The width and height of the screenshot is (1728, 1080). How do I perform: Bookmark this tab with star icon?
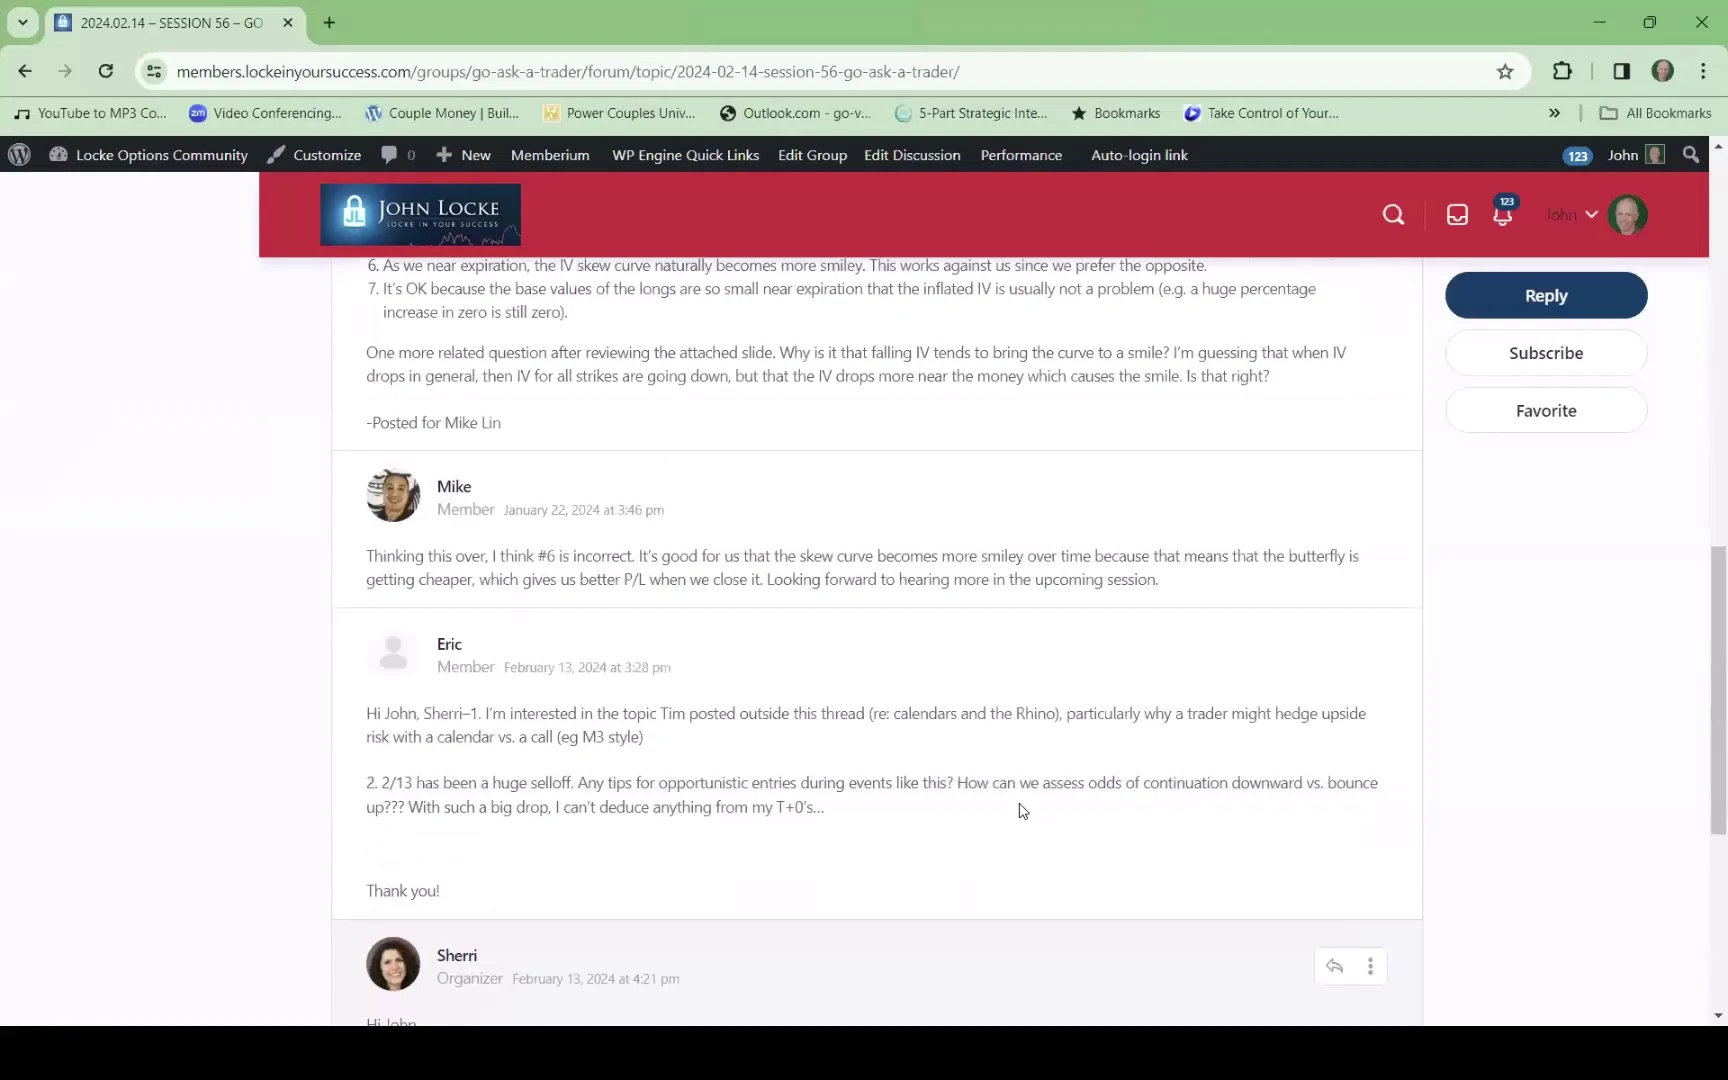pyautogui.click(x=1505, y=71)
